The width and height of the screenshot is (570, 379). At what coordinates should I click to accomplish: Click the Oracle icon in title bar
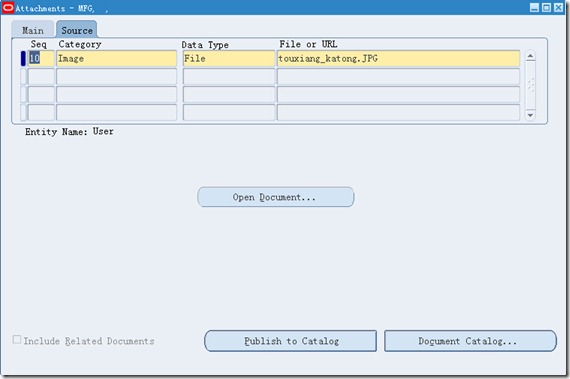click(x=8, y=8)
